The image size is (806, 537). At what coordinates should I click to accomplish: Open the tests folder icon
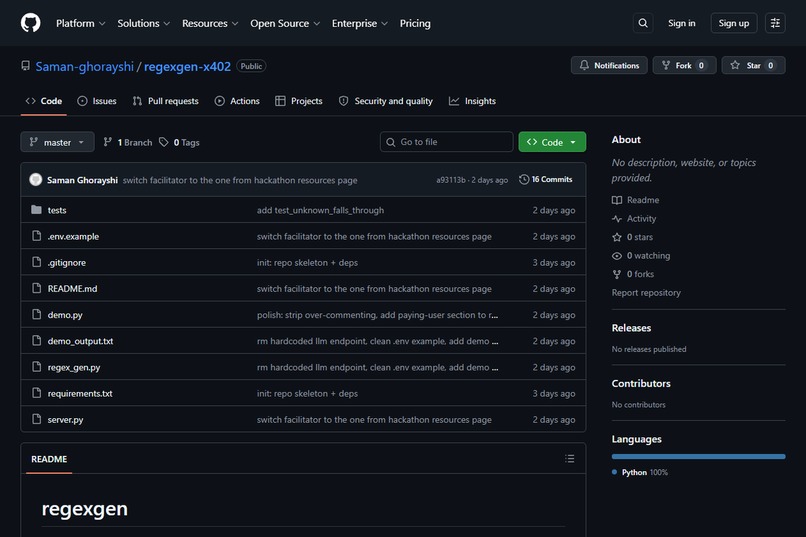coord(36,210)
